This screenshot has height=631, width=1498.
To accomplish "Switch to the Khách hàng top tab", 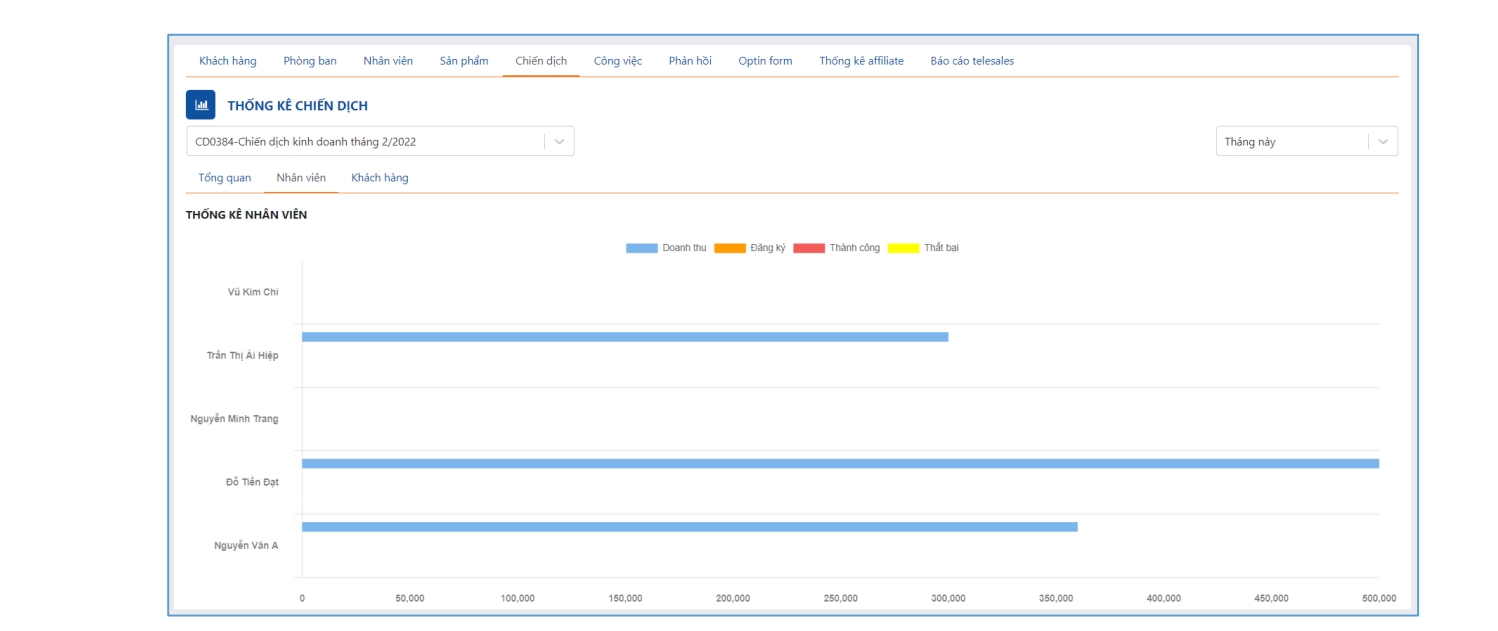I will tap(228, 61).
